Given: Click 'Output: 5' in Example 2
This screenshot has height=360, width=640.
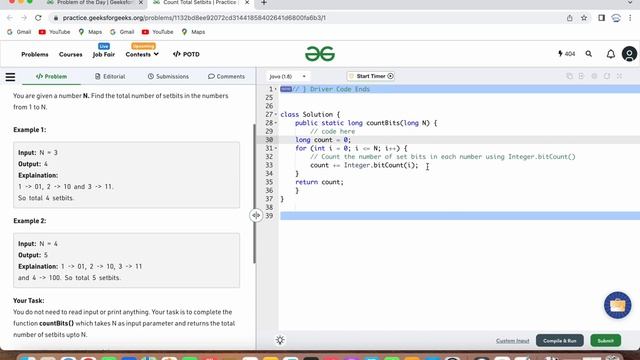Looking at the screenshot, I should pos(33,255).
